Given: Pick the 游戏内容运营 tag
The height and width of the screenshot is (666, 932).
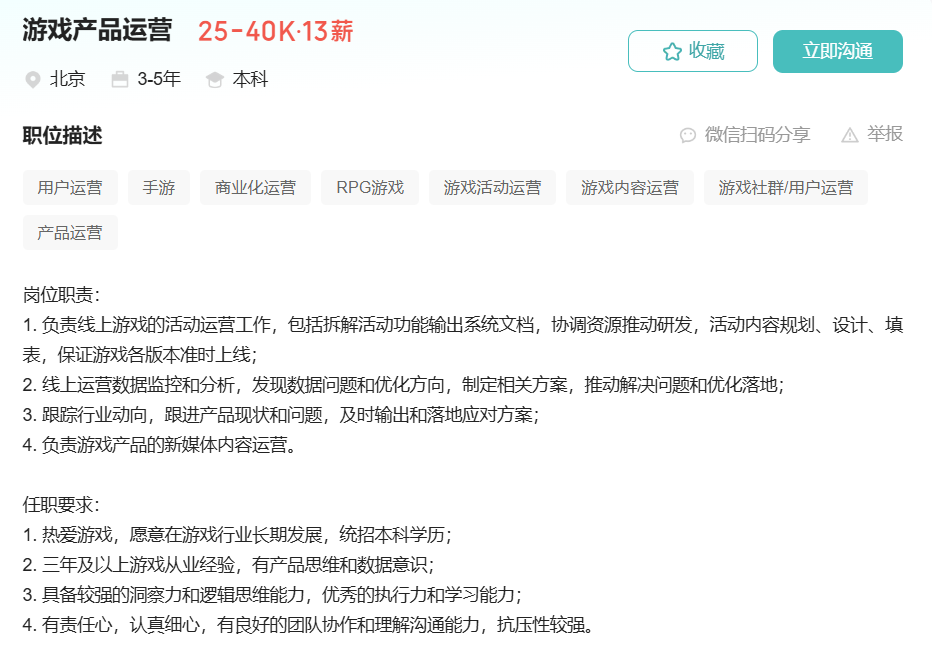Looking at the screenshot, I should [630, 188].
